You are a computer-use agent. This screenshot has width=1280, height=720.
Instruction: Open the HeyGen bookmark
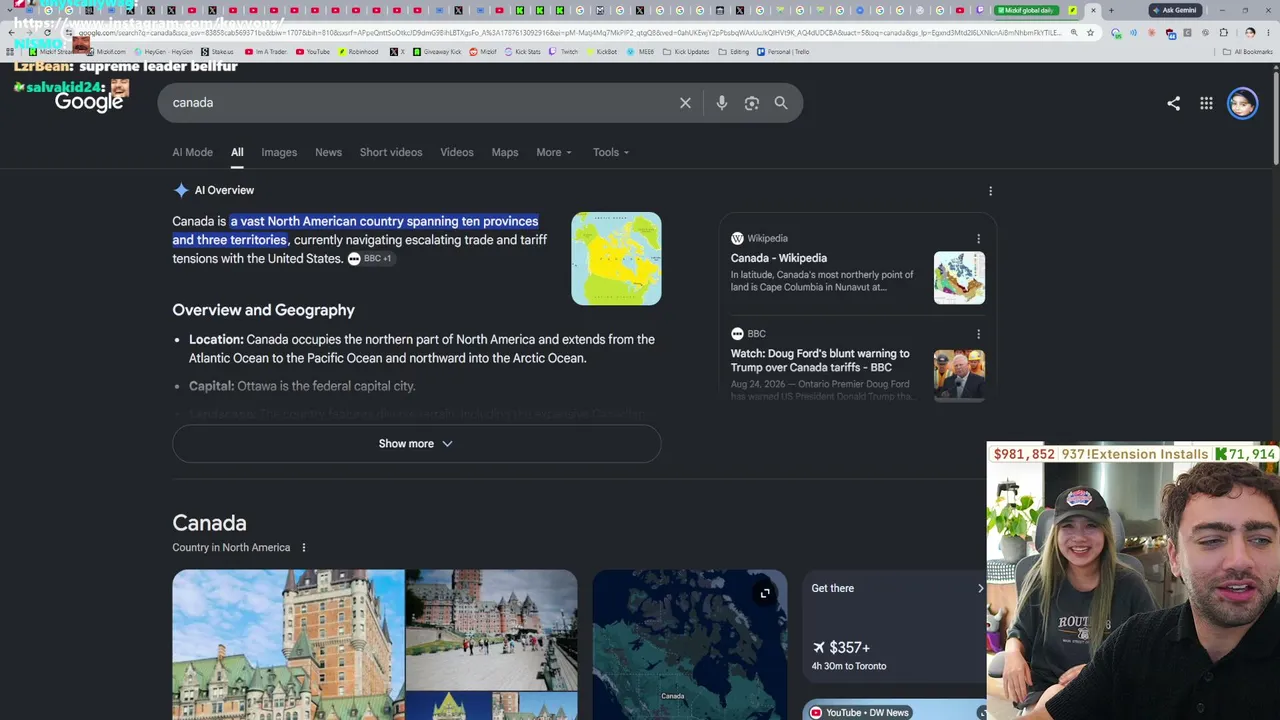(164, 52)
